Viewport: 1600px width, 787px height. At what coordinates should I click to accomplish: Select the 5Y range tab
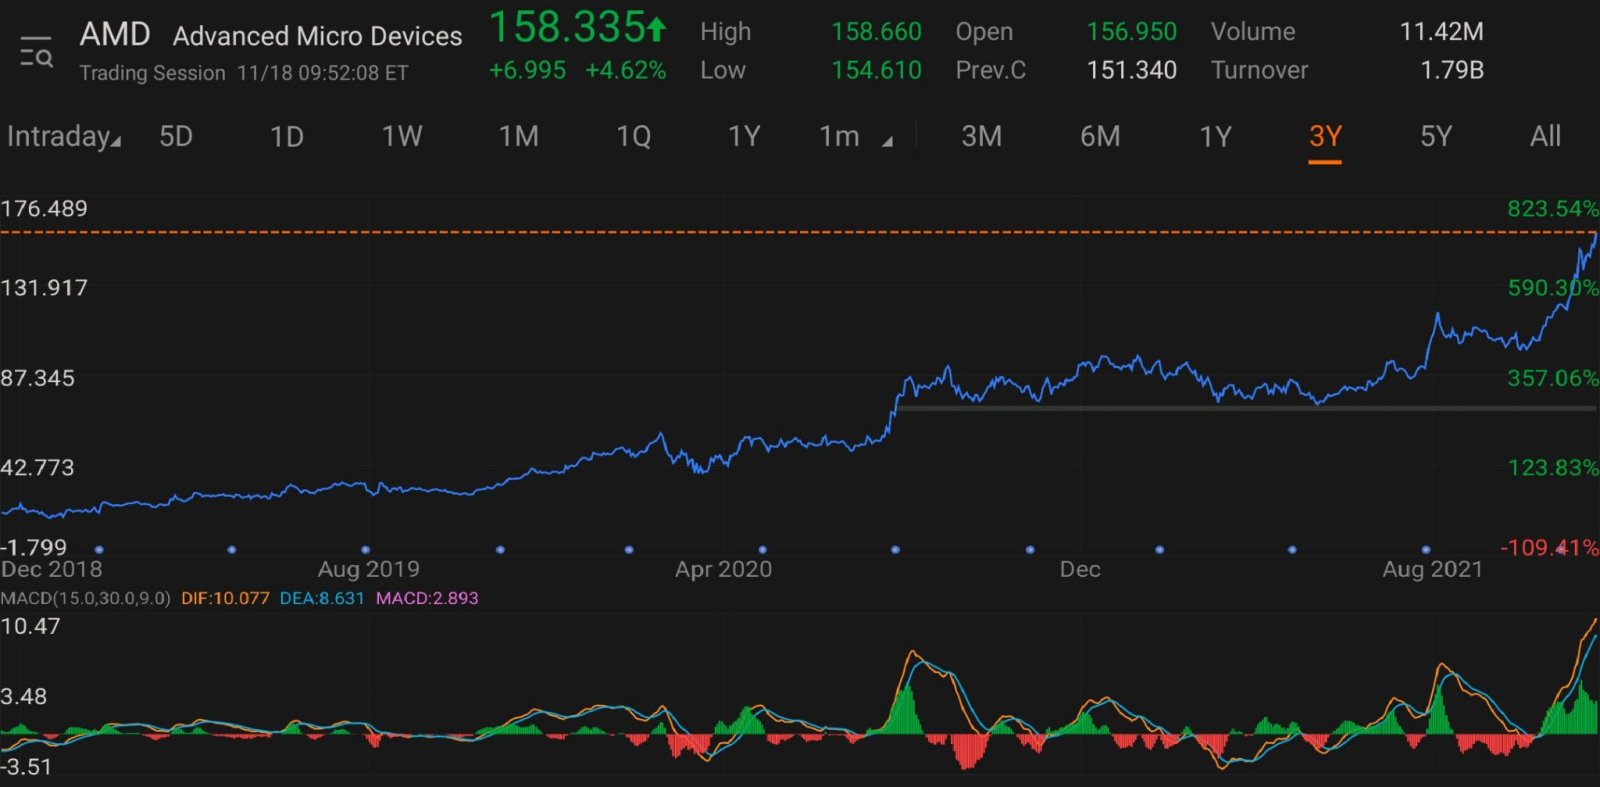tap(1436, 136)
